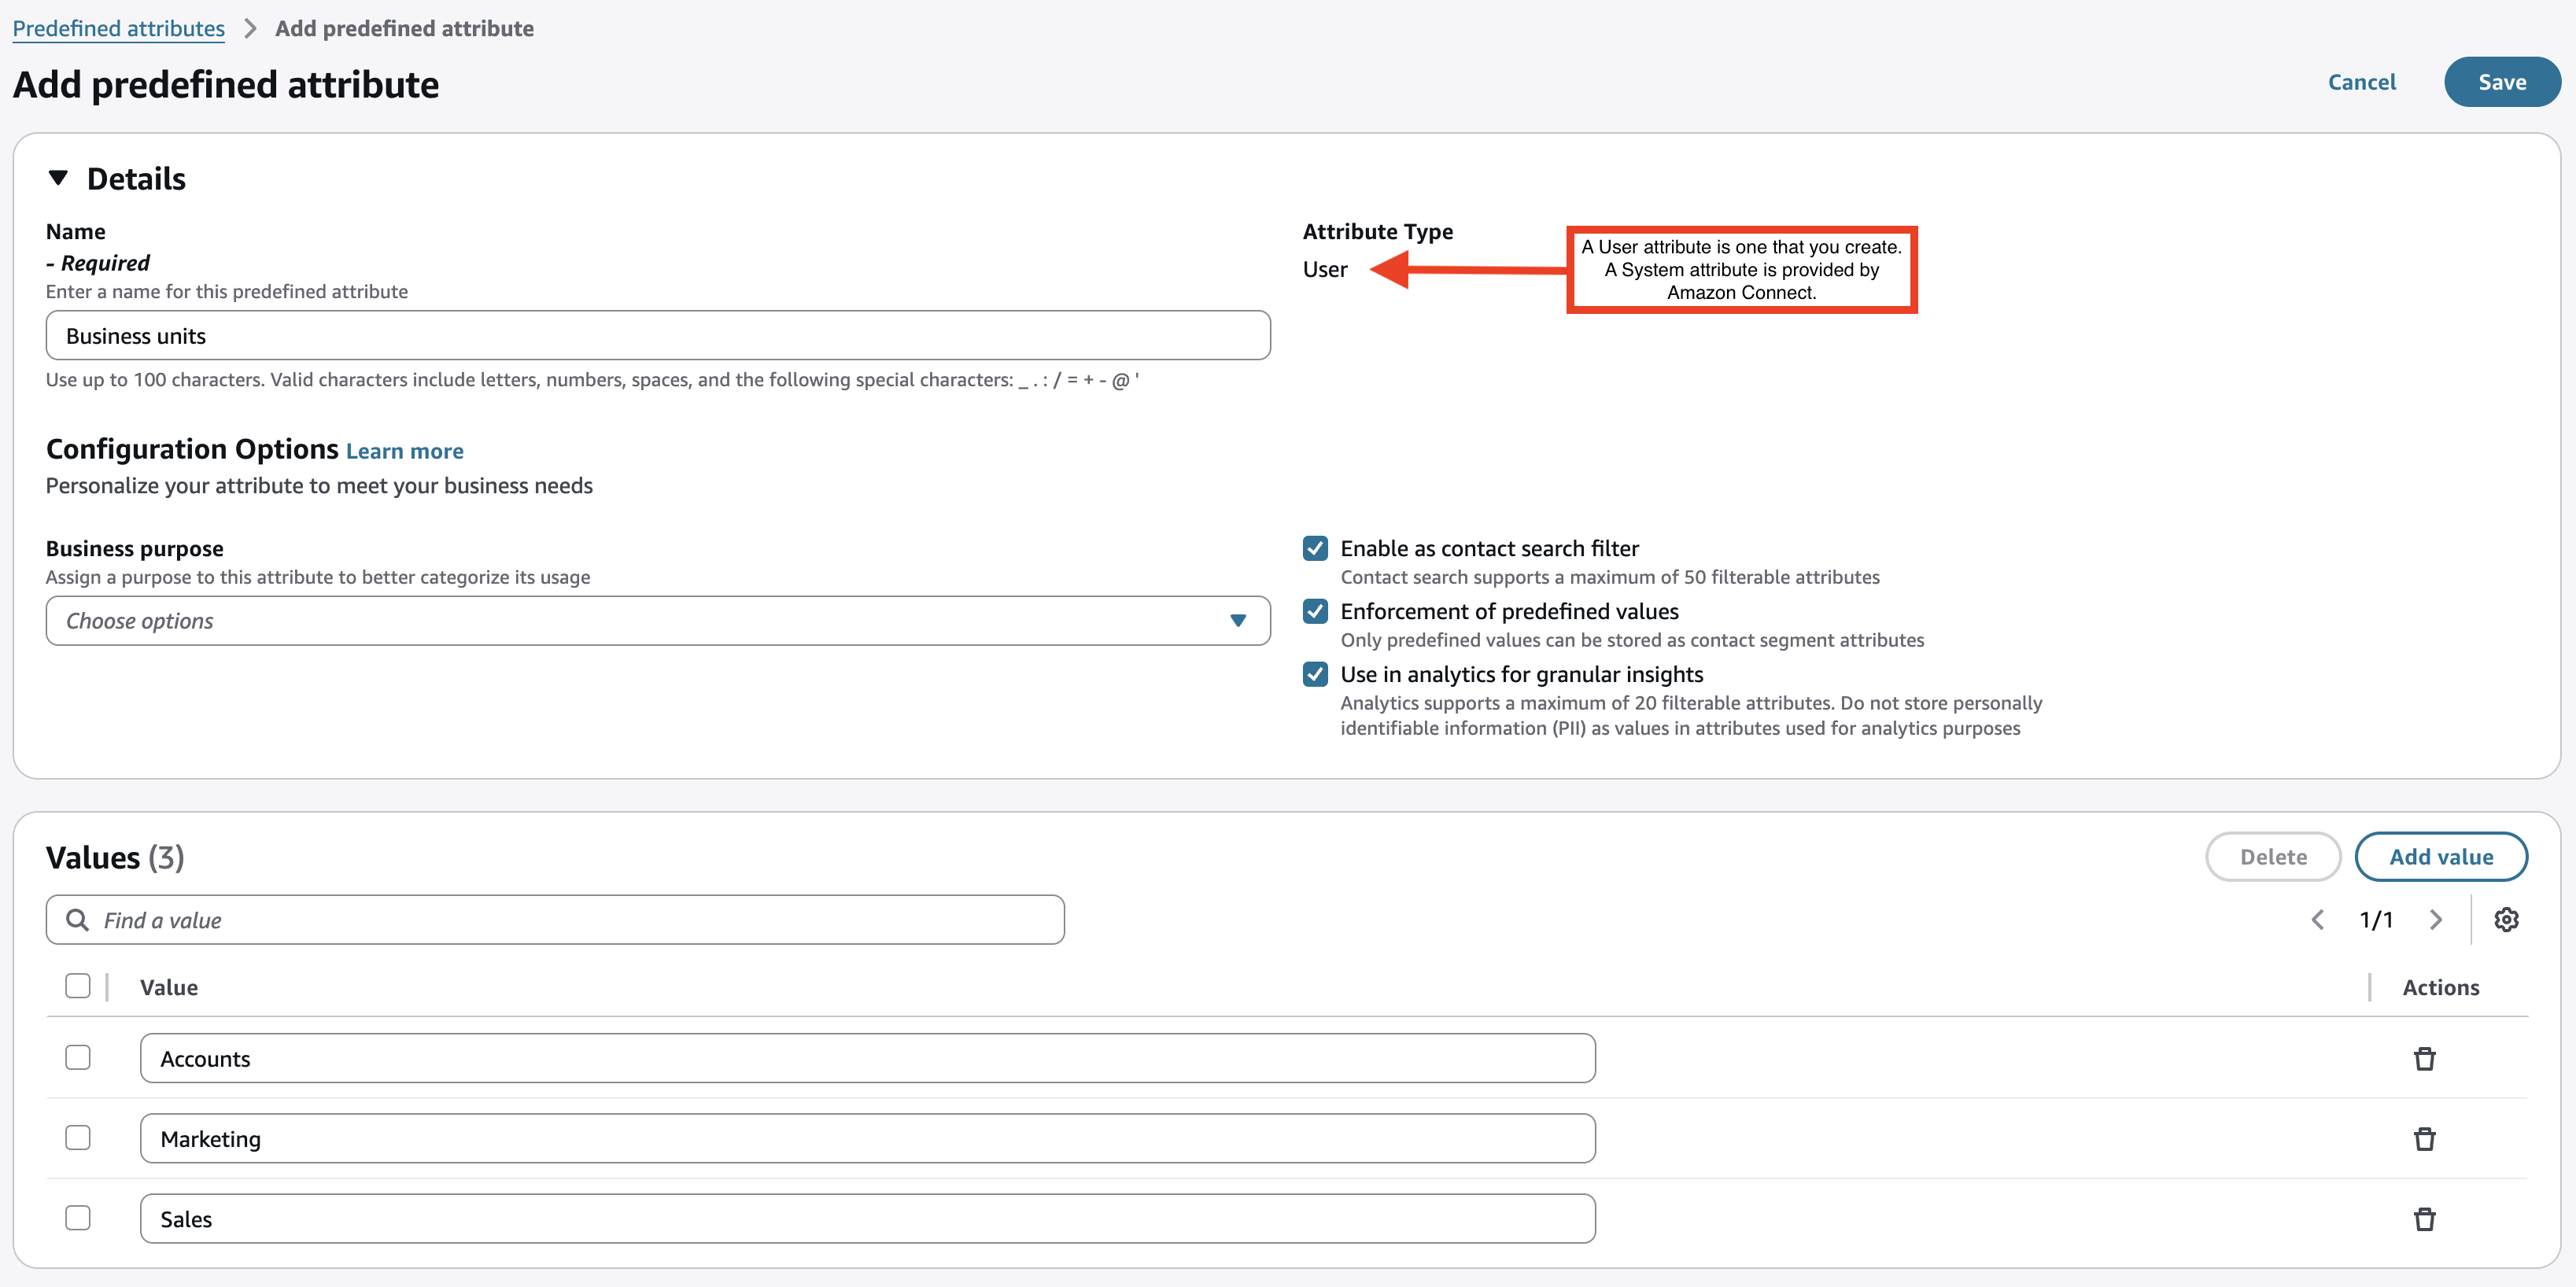Remove Sales using its trash icon
2576x1287 pixels.
click(x=2424, y=1218)
